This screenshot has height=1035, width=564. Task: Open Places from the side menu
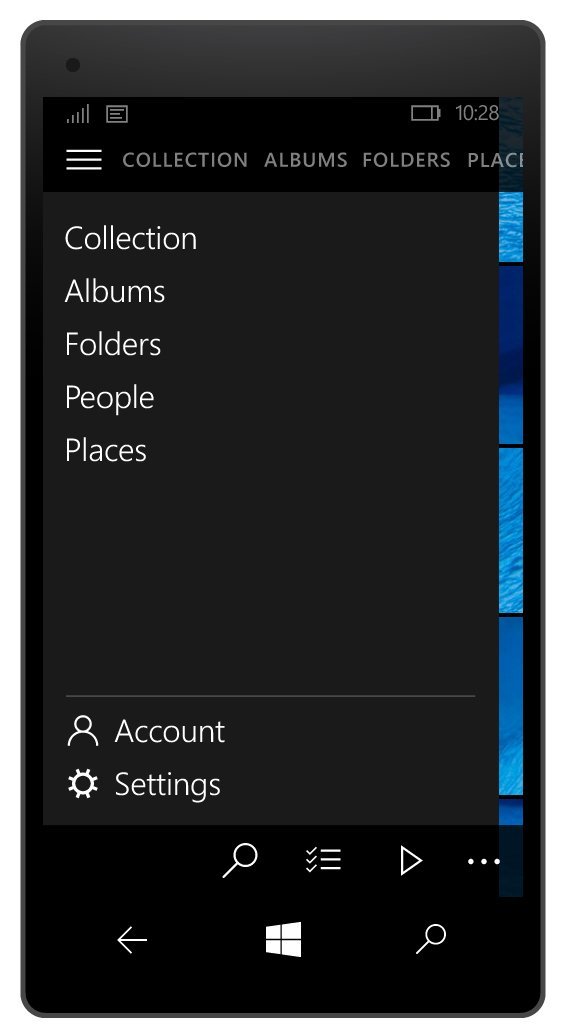click(106, 450)
